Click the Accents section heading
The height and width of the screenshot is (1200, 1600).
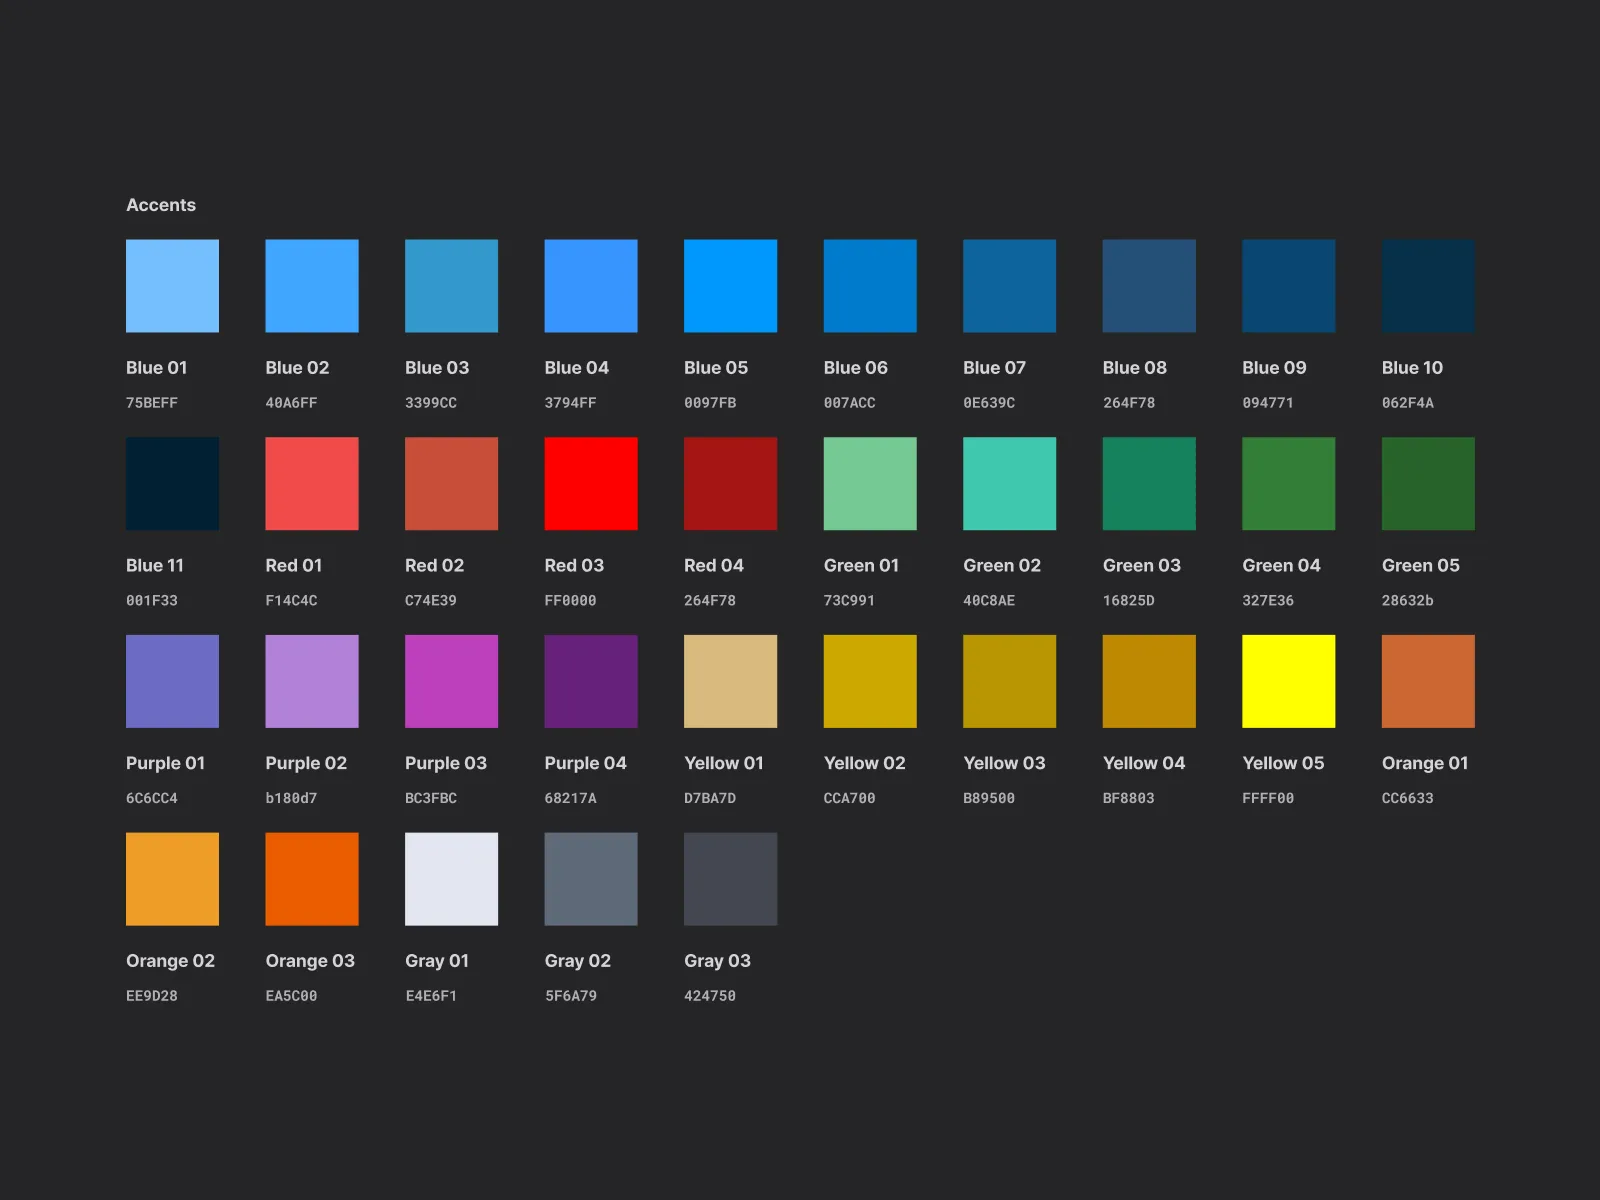coord(161,204)
